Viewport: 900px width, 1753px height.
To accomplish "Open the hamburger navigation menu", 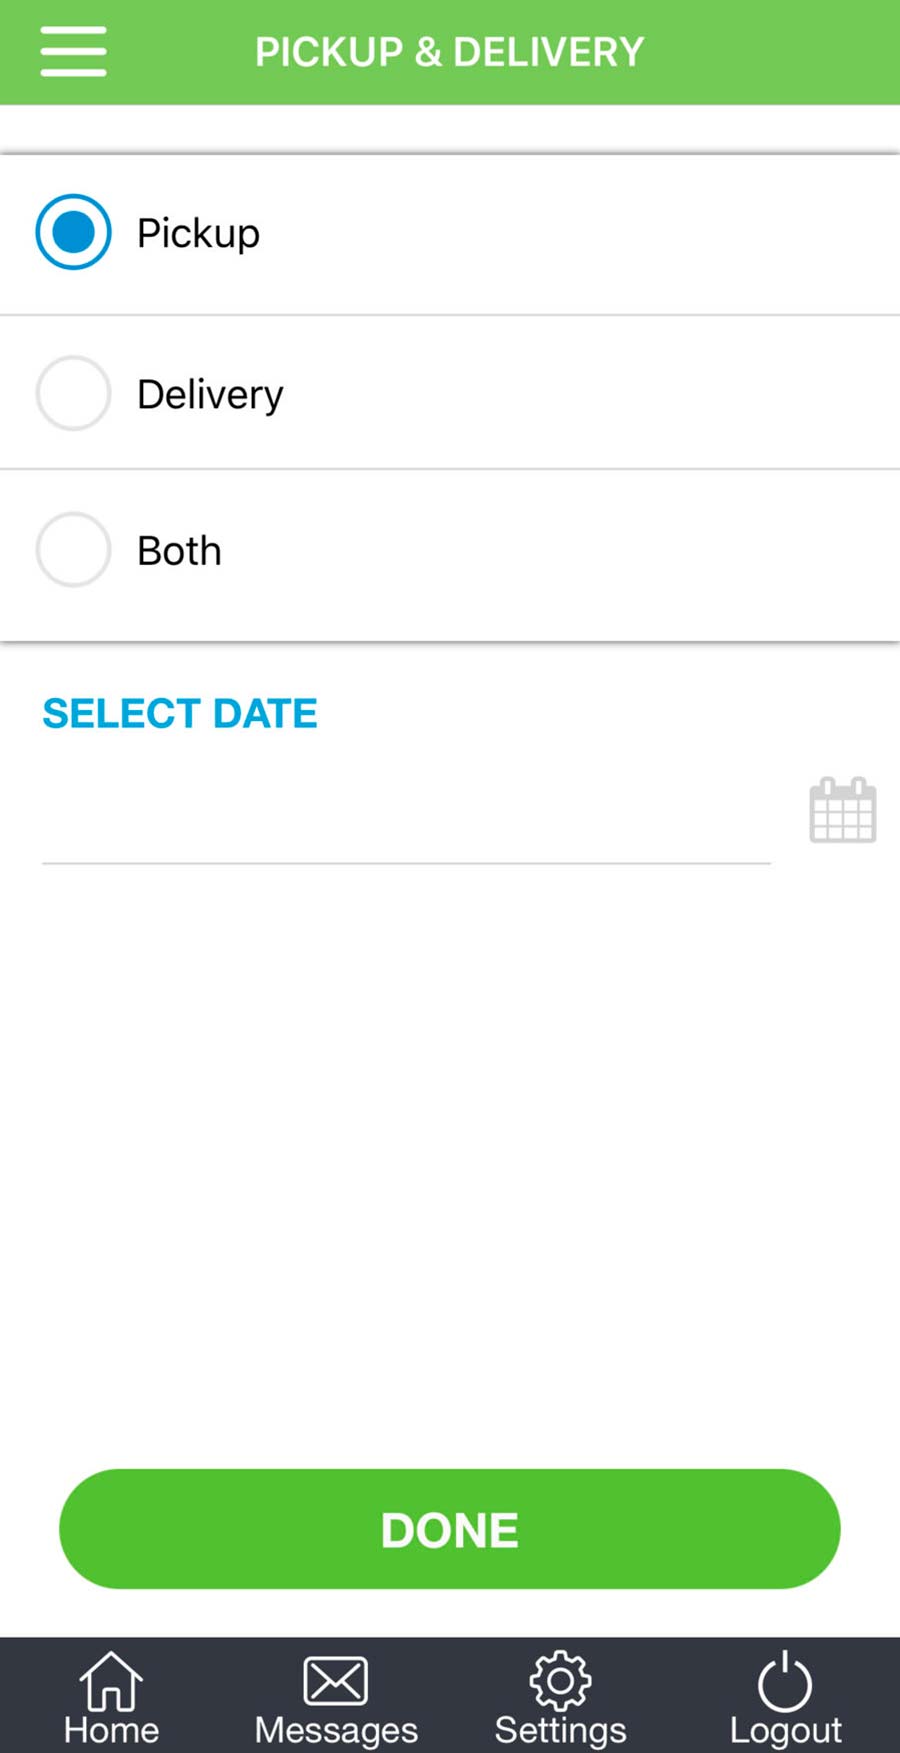I will coord(72,51).
